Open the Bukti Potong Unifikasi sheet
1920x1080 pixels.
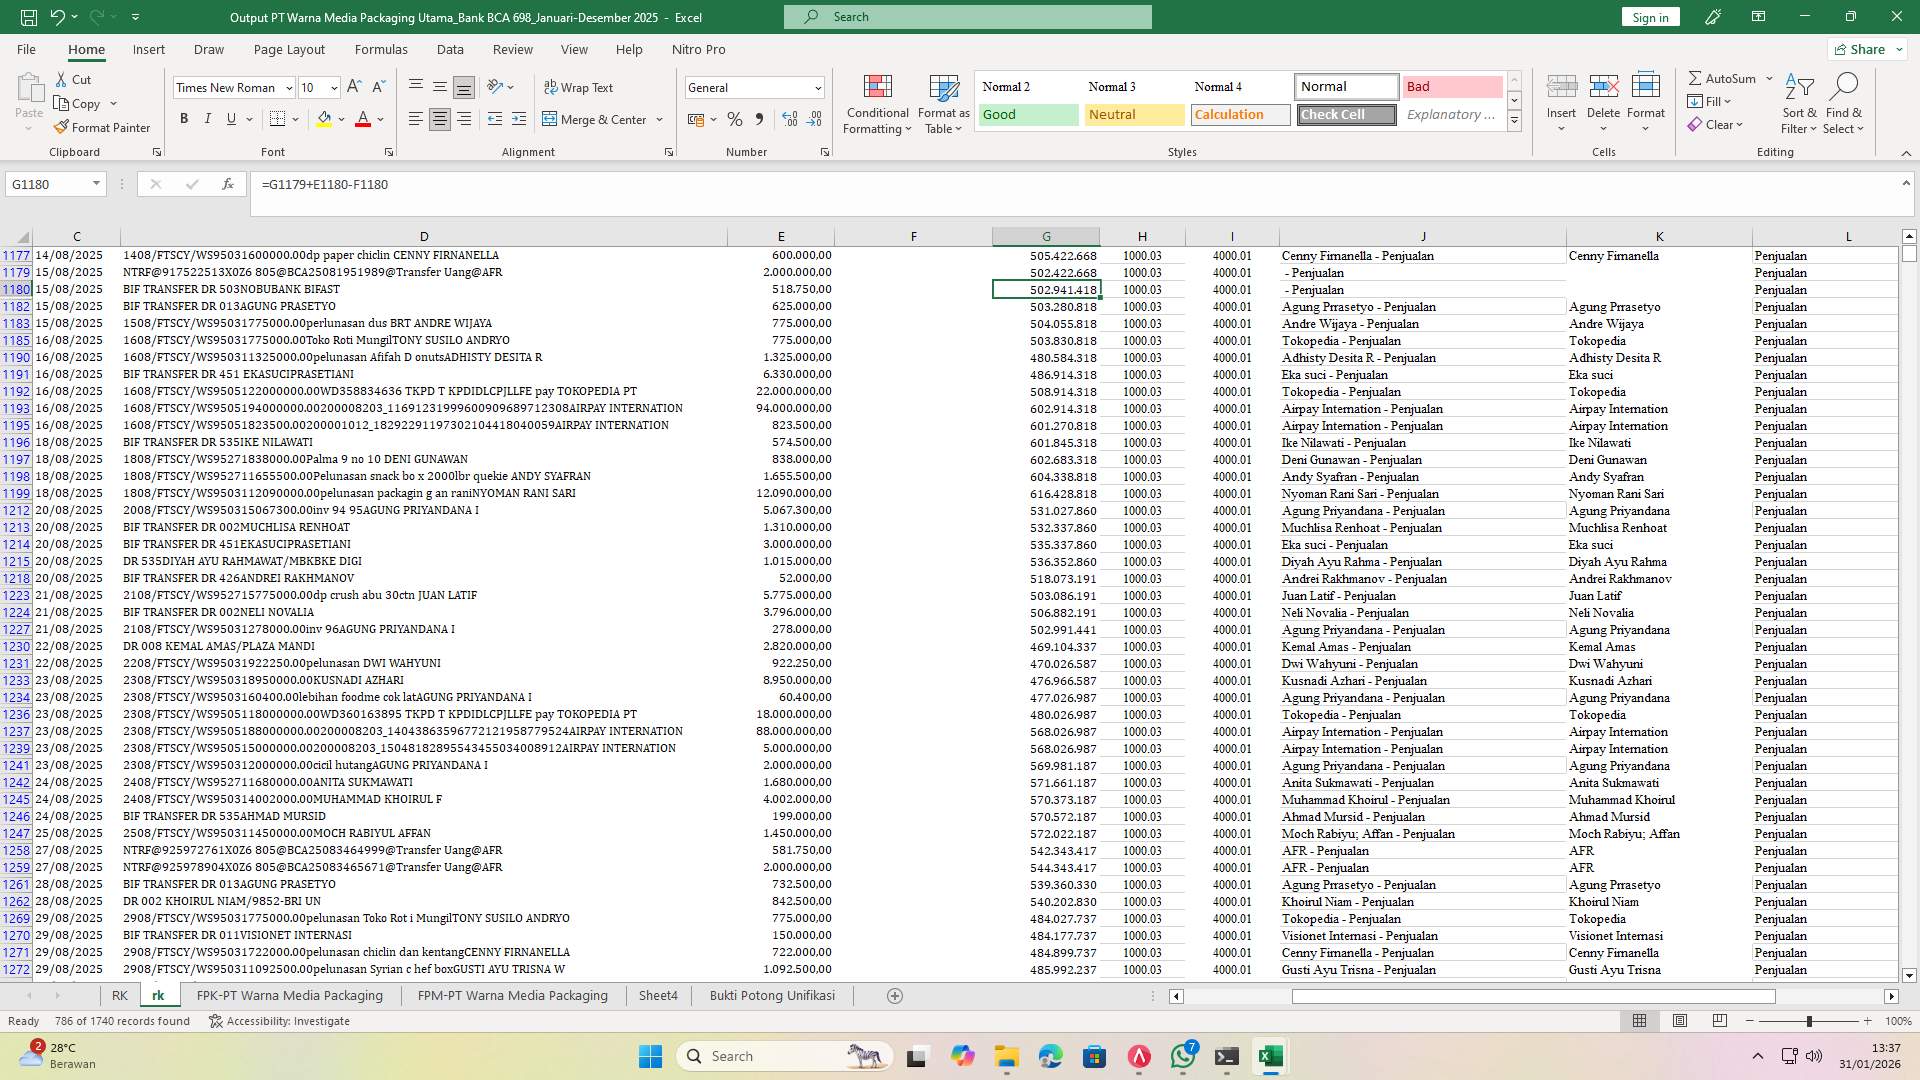(x=771, y=995)
